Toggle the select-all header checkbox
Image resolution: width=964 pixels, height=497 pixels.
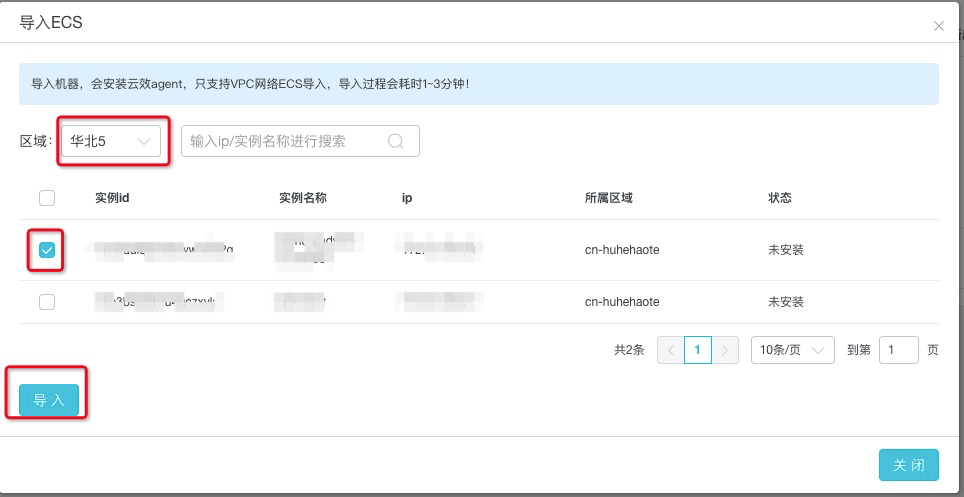[47, 198]
